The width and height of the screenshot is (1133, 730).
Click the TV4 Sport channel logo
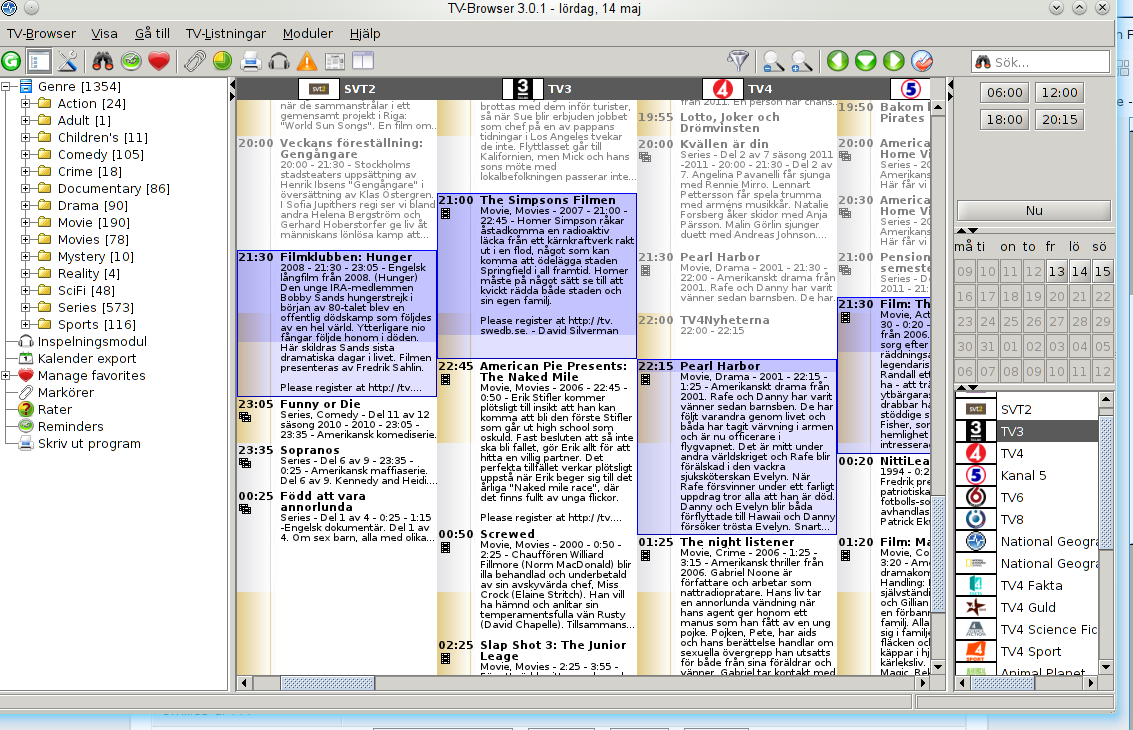[975, 651]
